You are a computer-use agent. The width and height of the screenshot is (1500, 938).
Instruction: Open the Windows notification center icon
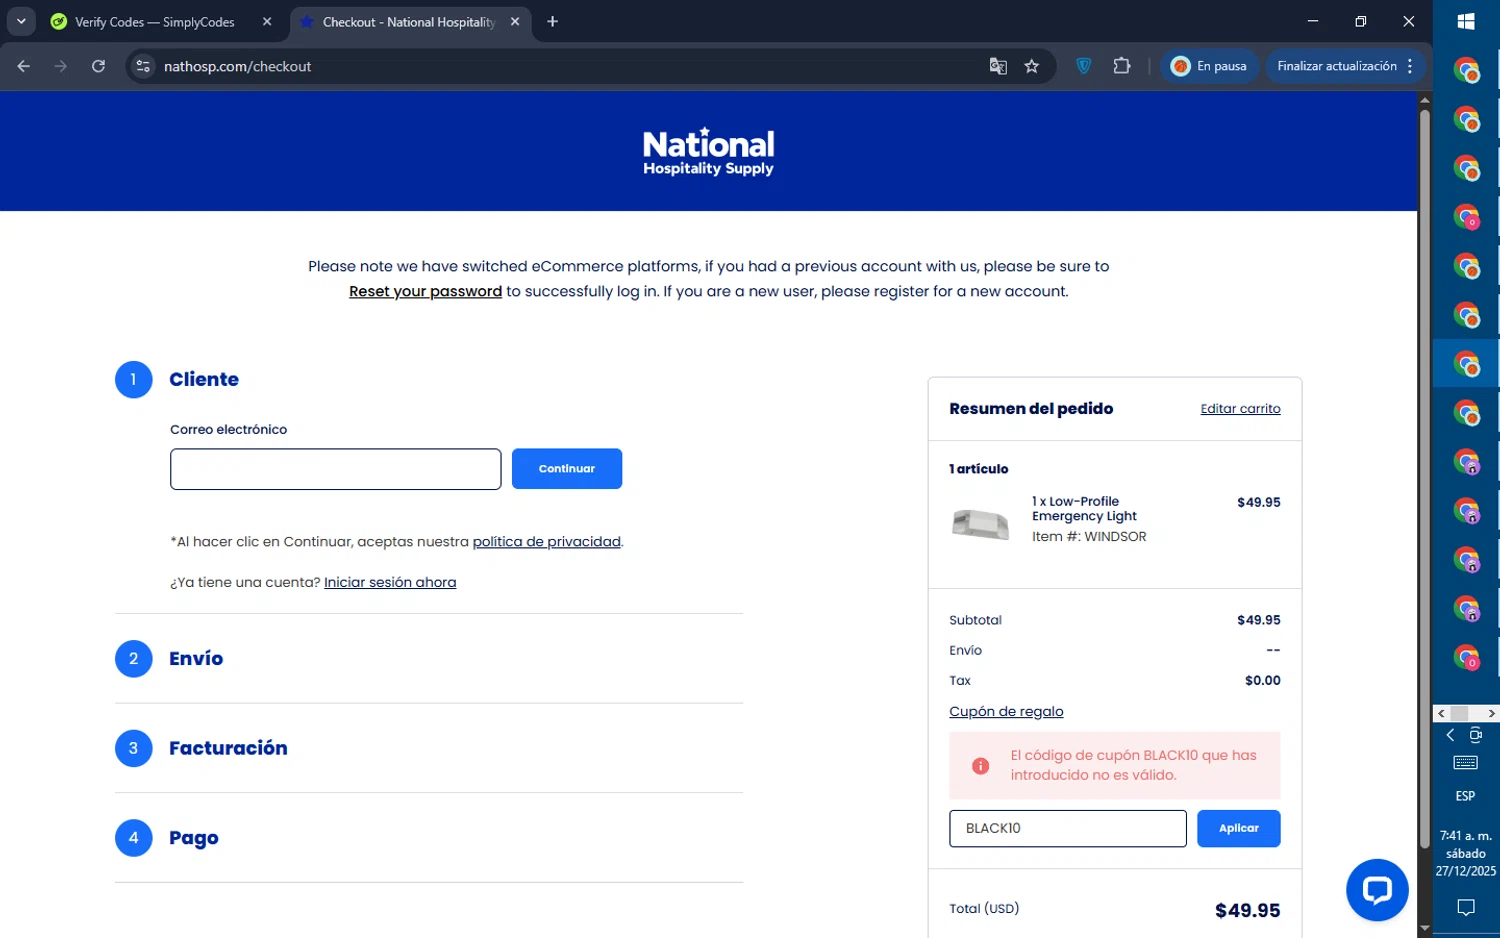(x=1466, y=908)
